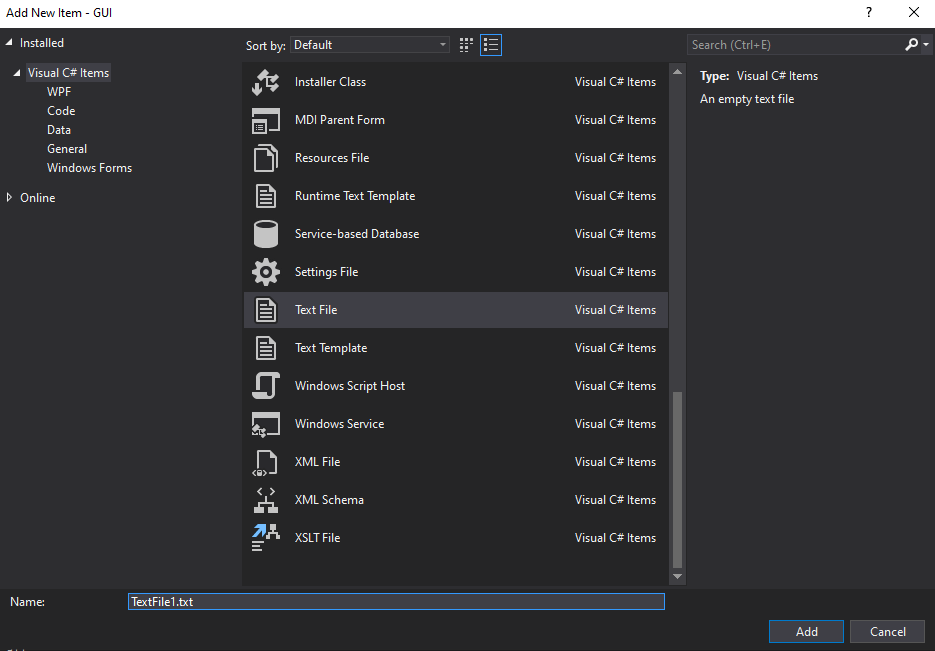
Task: Click Visual C# Items in Settings File row
Action: pyautogui.click(x=615, y=272)
